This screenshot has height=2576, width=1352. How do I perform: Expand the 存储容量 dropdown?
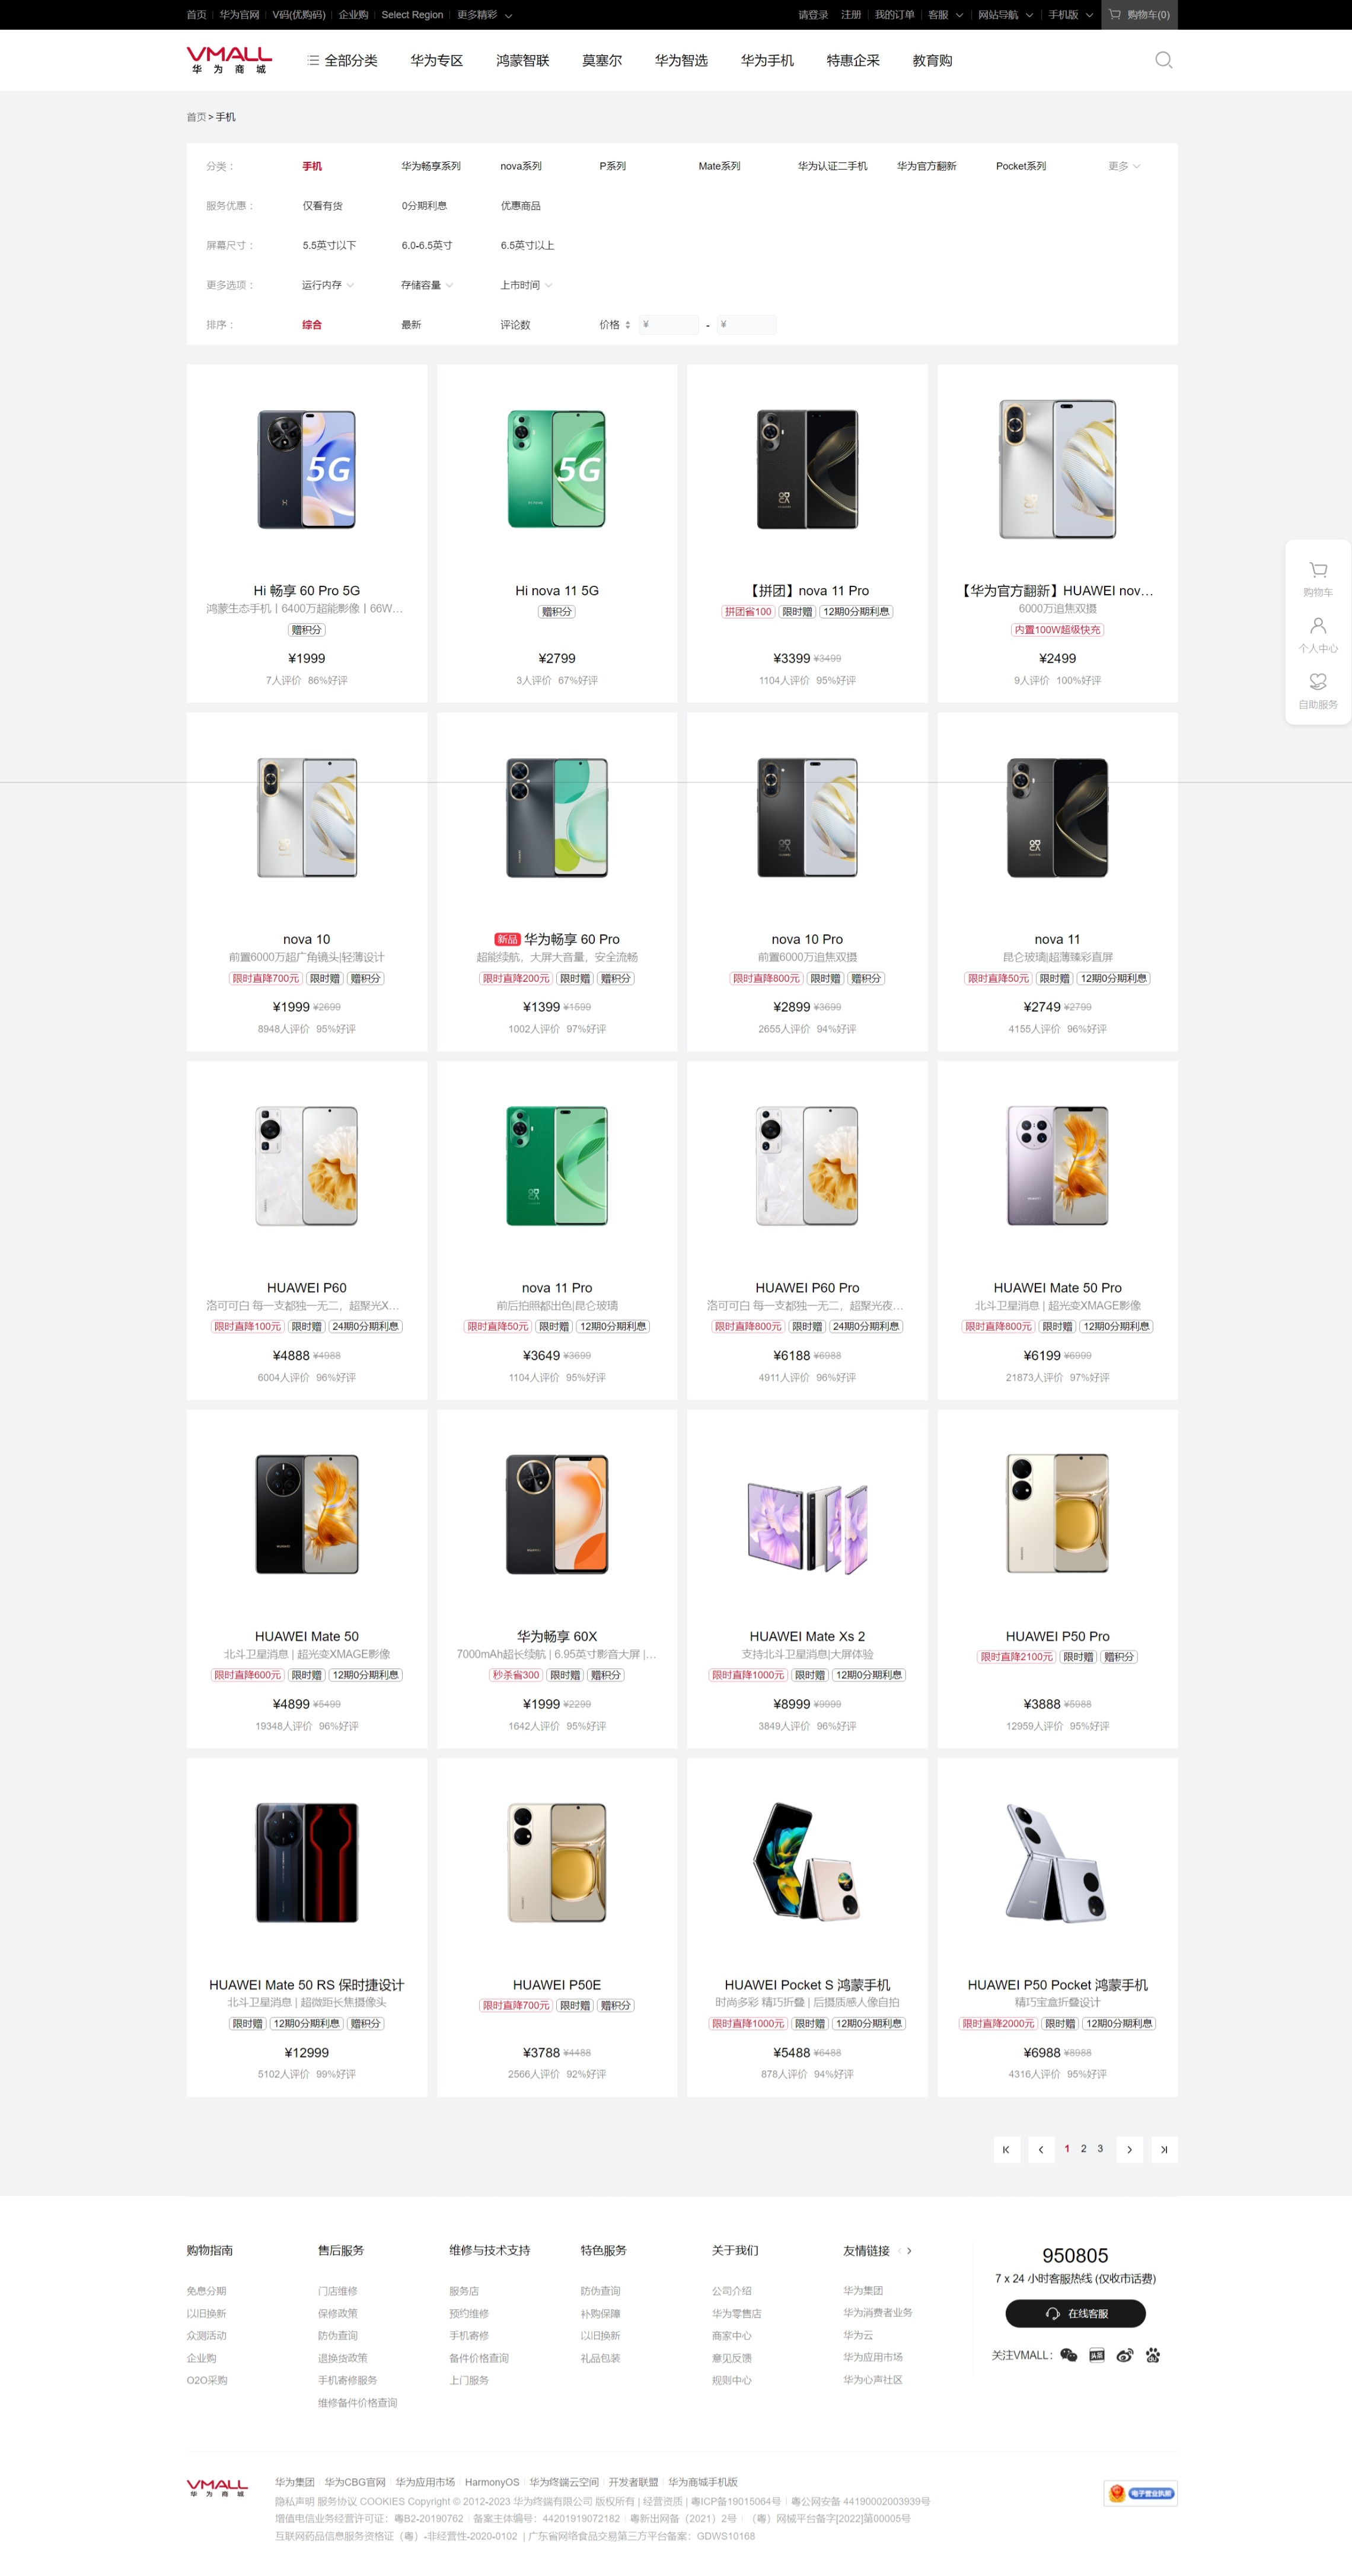point(427,285)
